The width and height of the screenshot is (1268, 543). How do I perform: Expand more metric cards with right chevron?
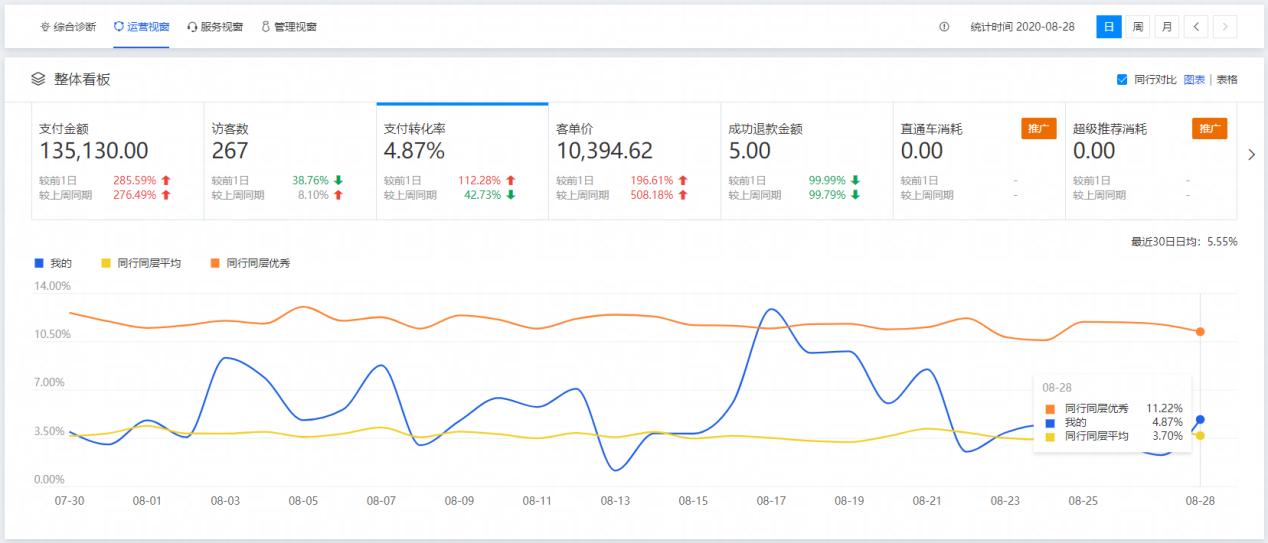click(x=1253, y=154)
